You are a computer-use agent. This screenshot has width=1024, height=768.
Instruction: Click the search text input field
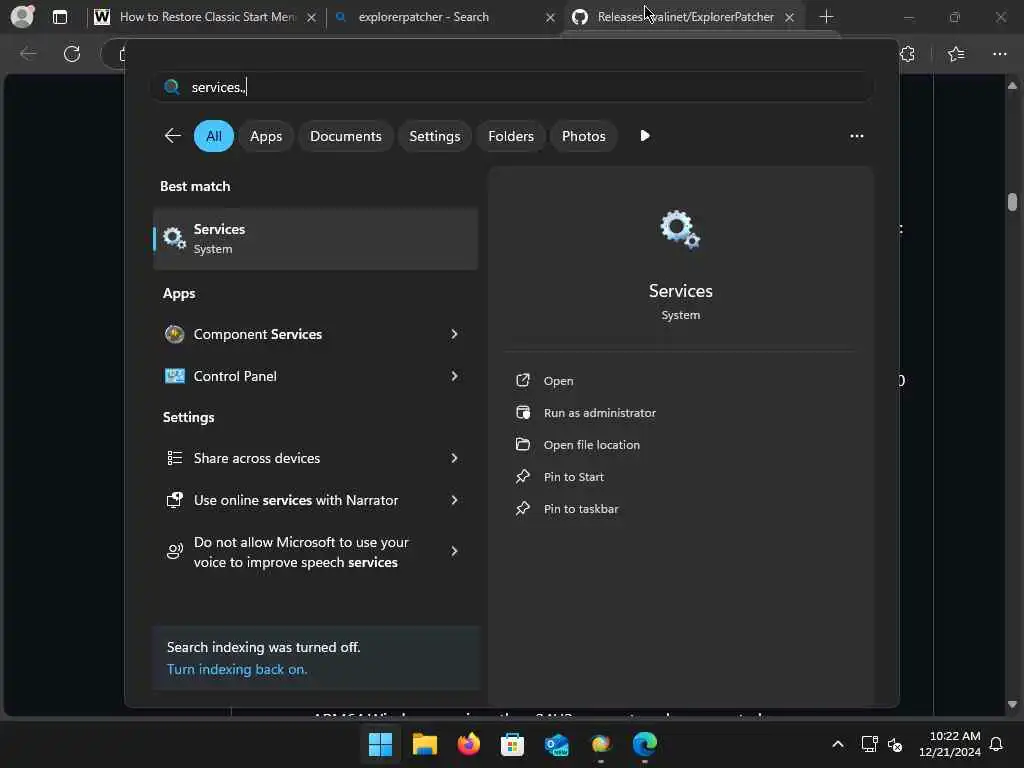click(x=511, y=87)
